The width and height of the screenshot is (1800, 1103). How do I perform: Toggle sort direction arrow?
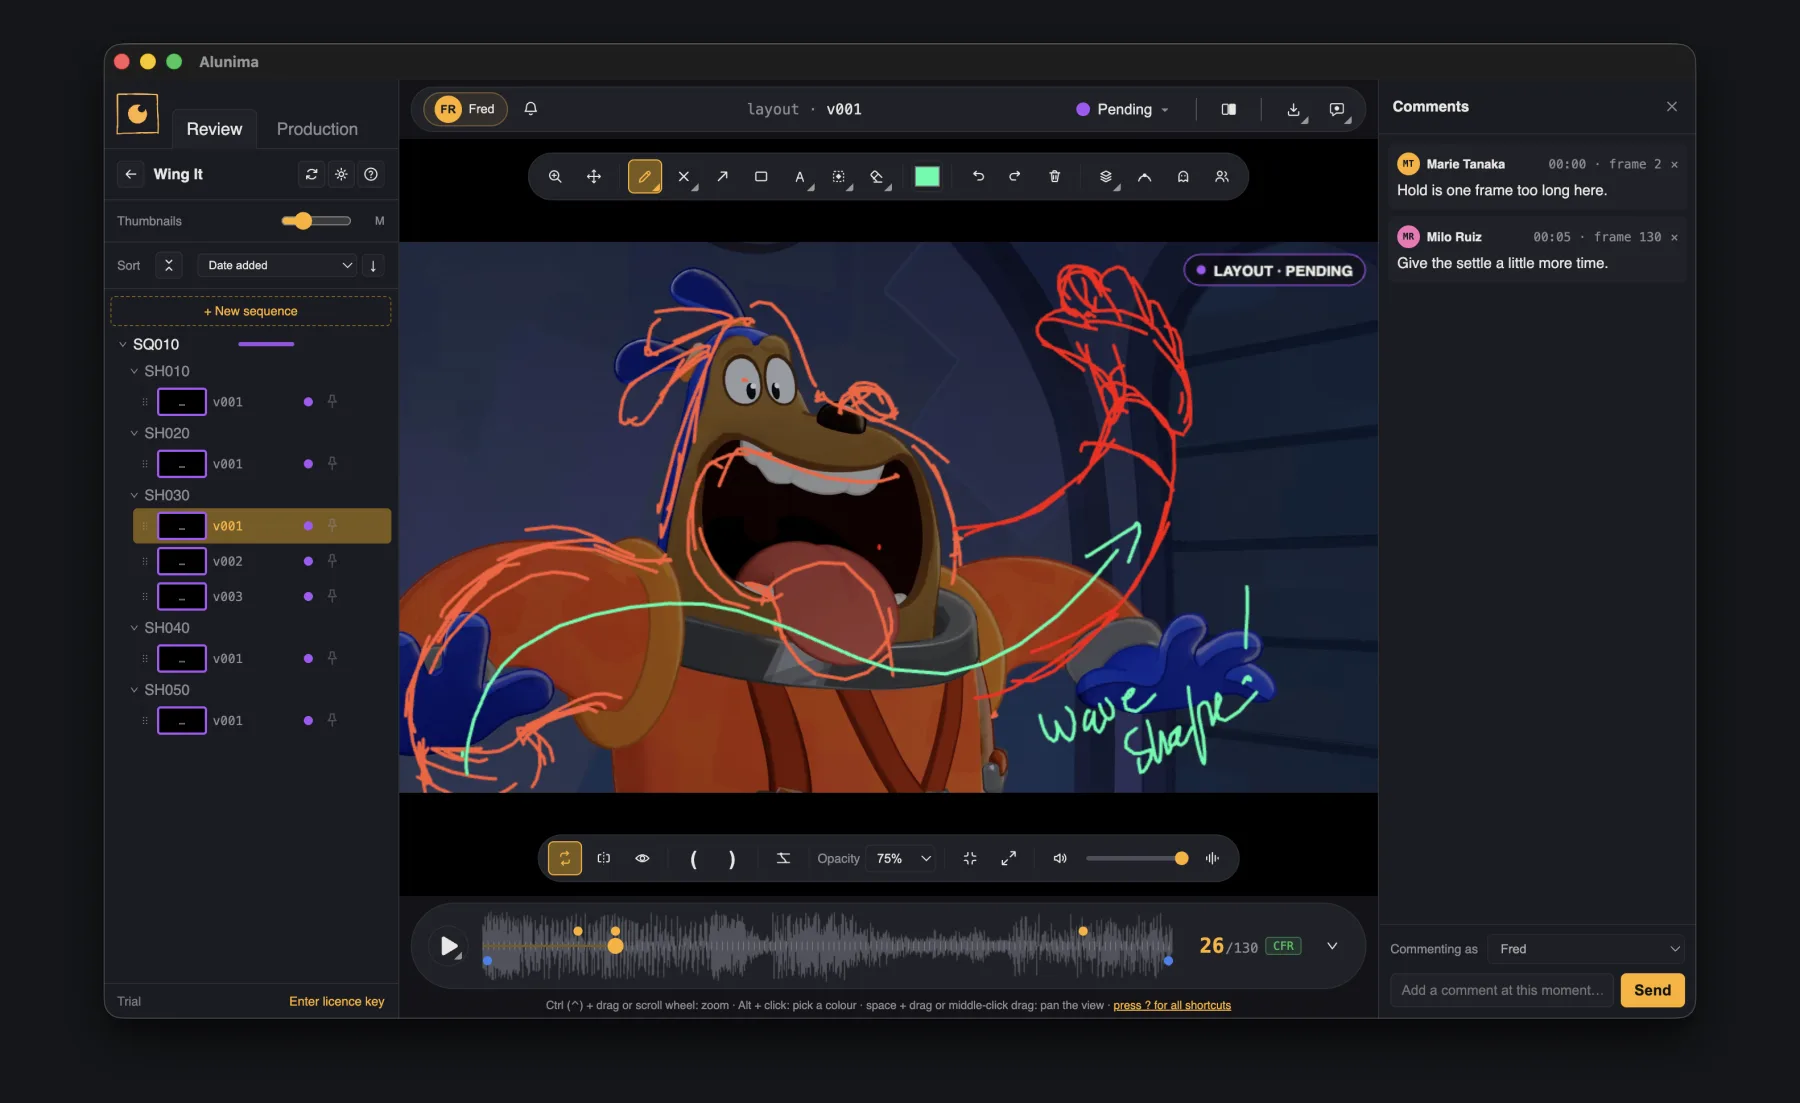tap(373, 265)
